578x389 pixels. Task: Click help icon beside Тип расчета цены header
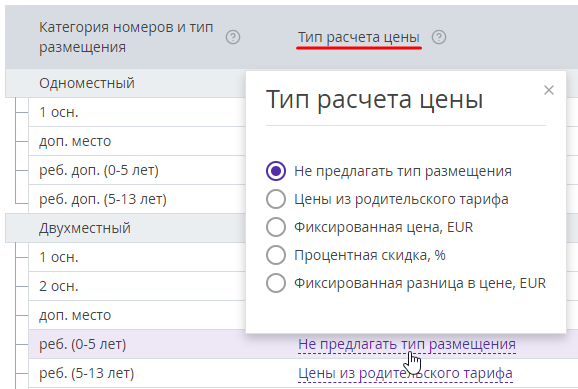[439, 37]
